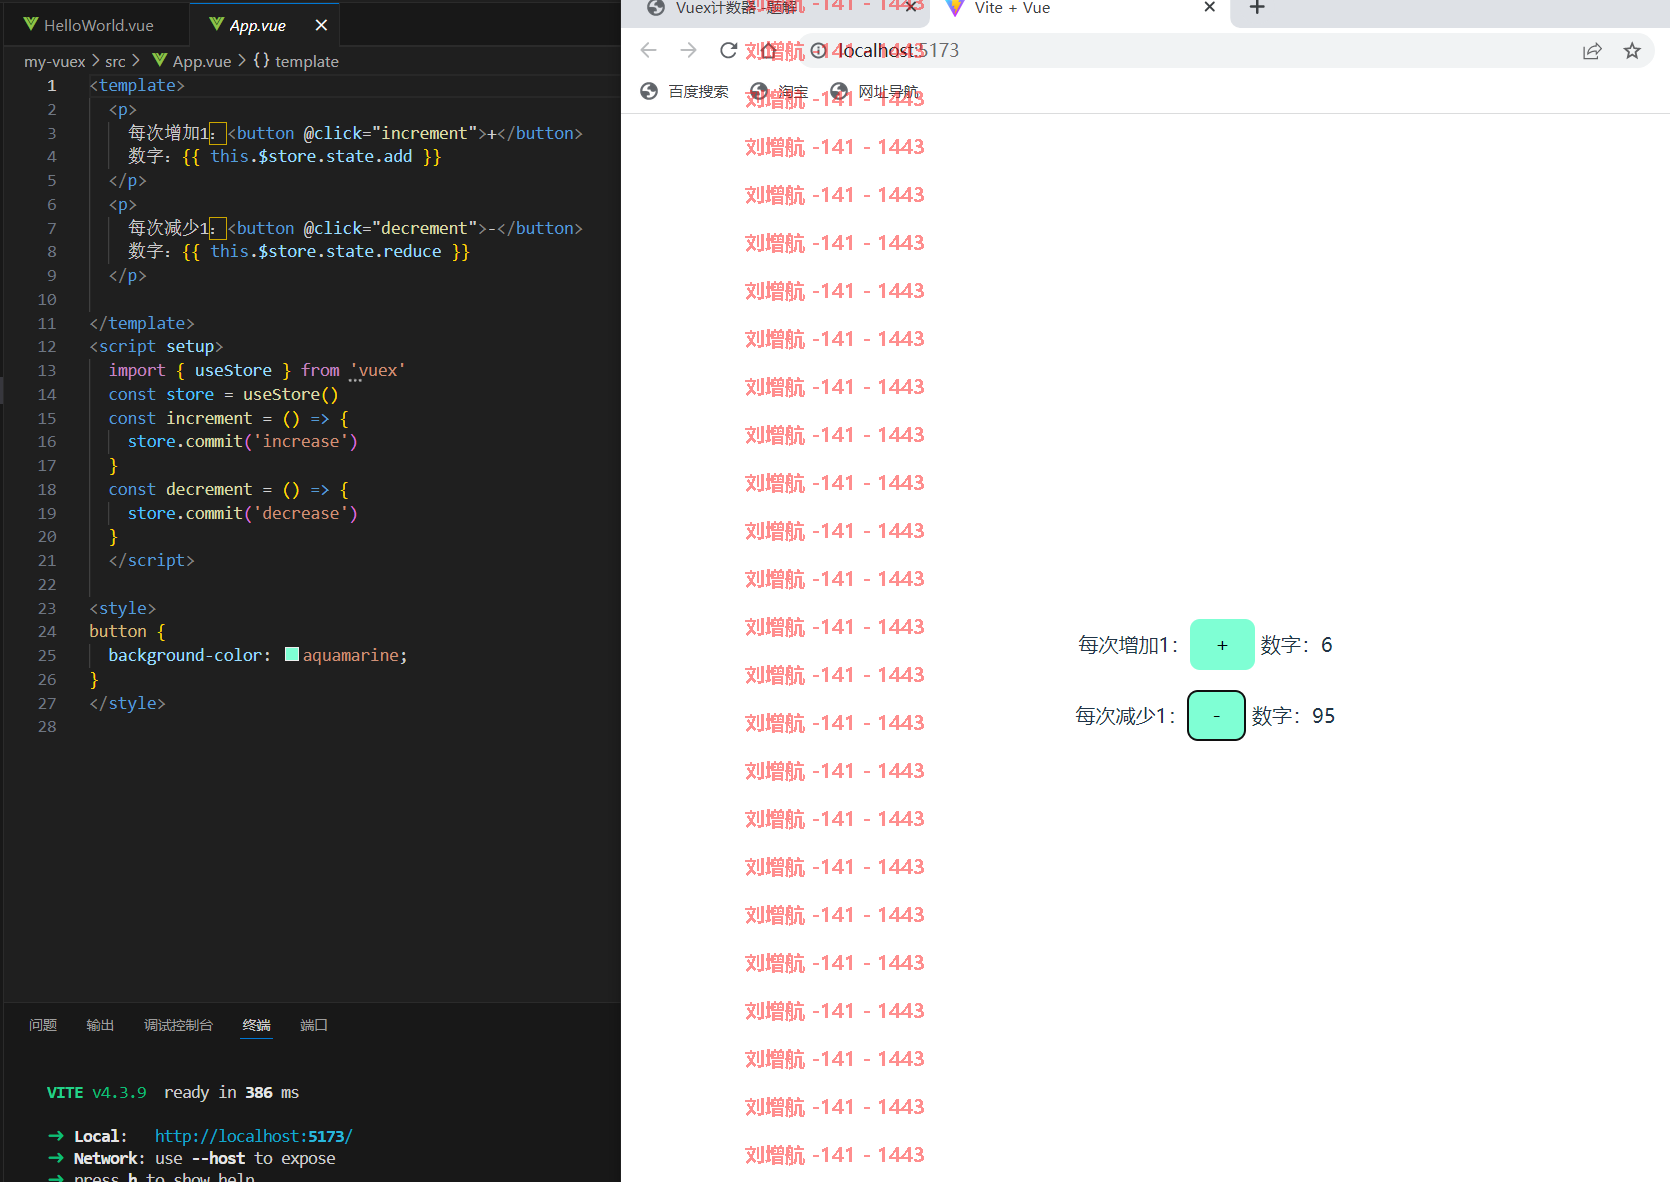Click the aquamarine color swatch in CSS
This screenshot has width=1670, height=1182.
click(x=292, y=655)
